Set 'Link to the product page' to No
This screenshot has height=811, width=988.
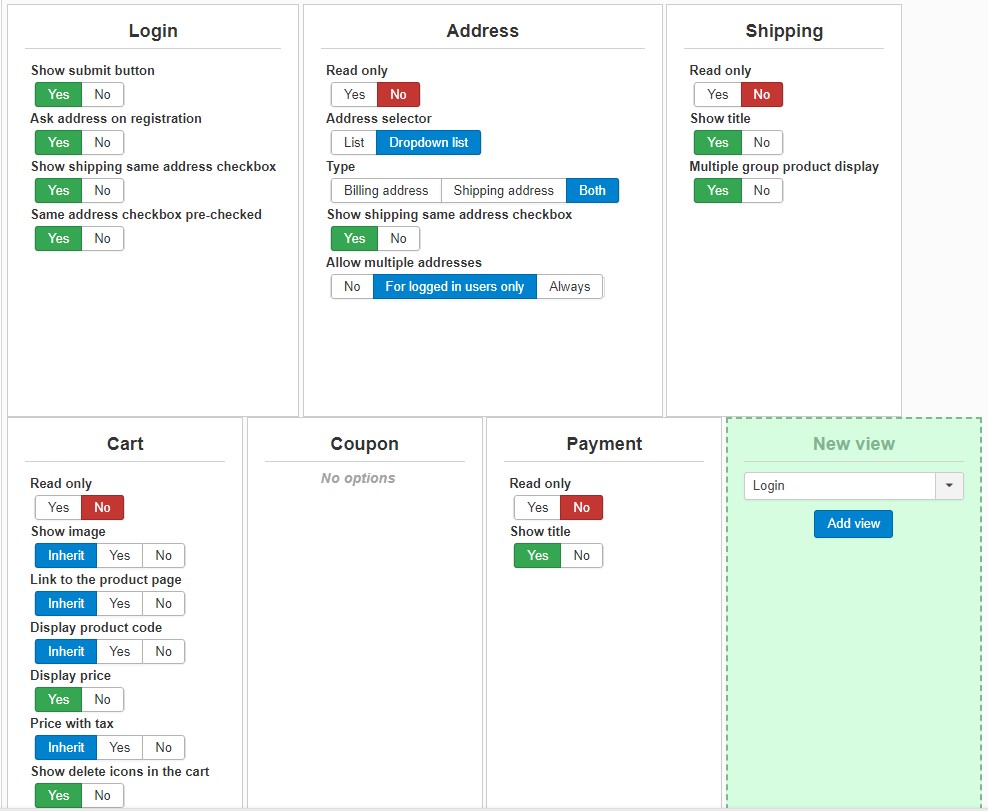pos(164,603)
